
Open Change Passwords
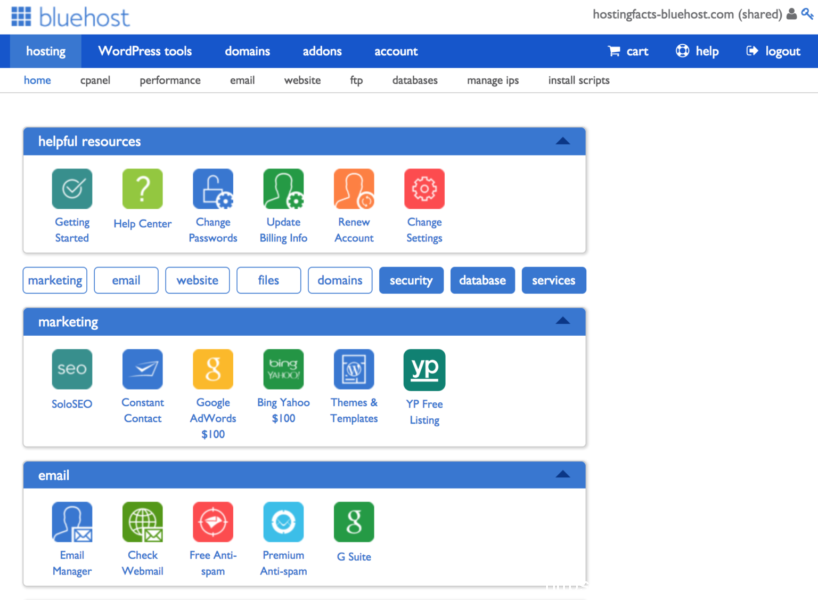point(213,188)
